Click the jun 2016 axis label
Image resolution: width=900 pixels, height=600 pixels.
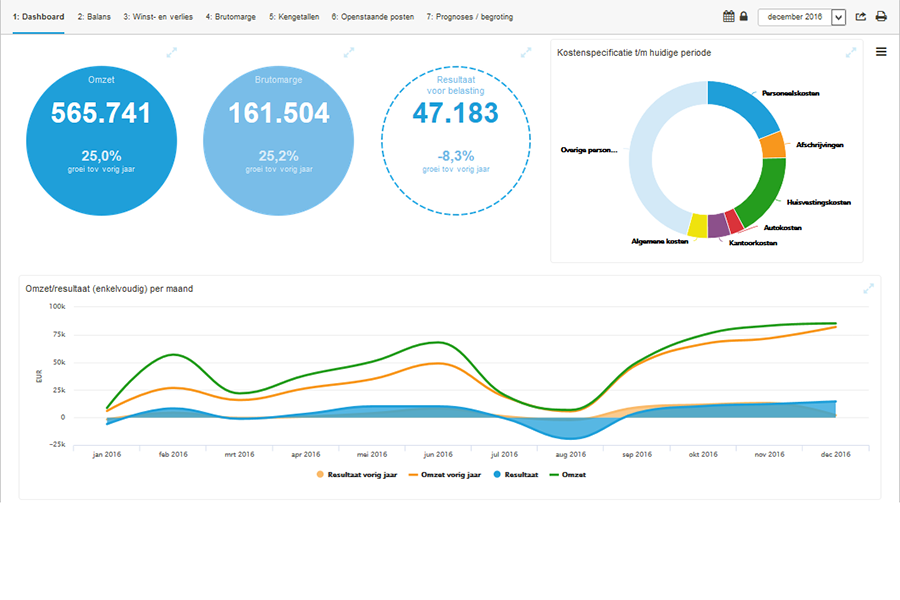438,454
